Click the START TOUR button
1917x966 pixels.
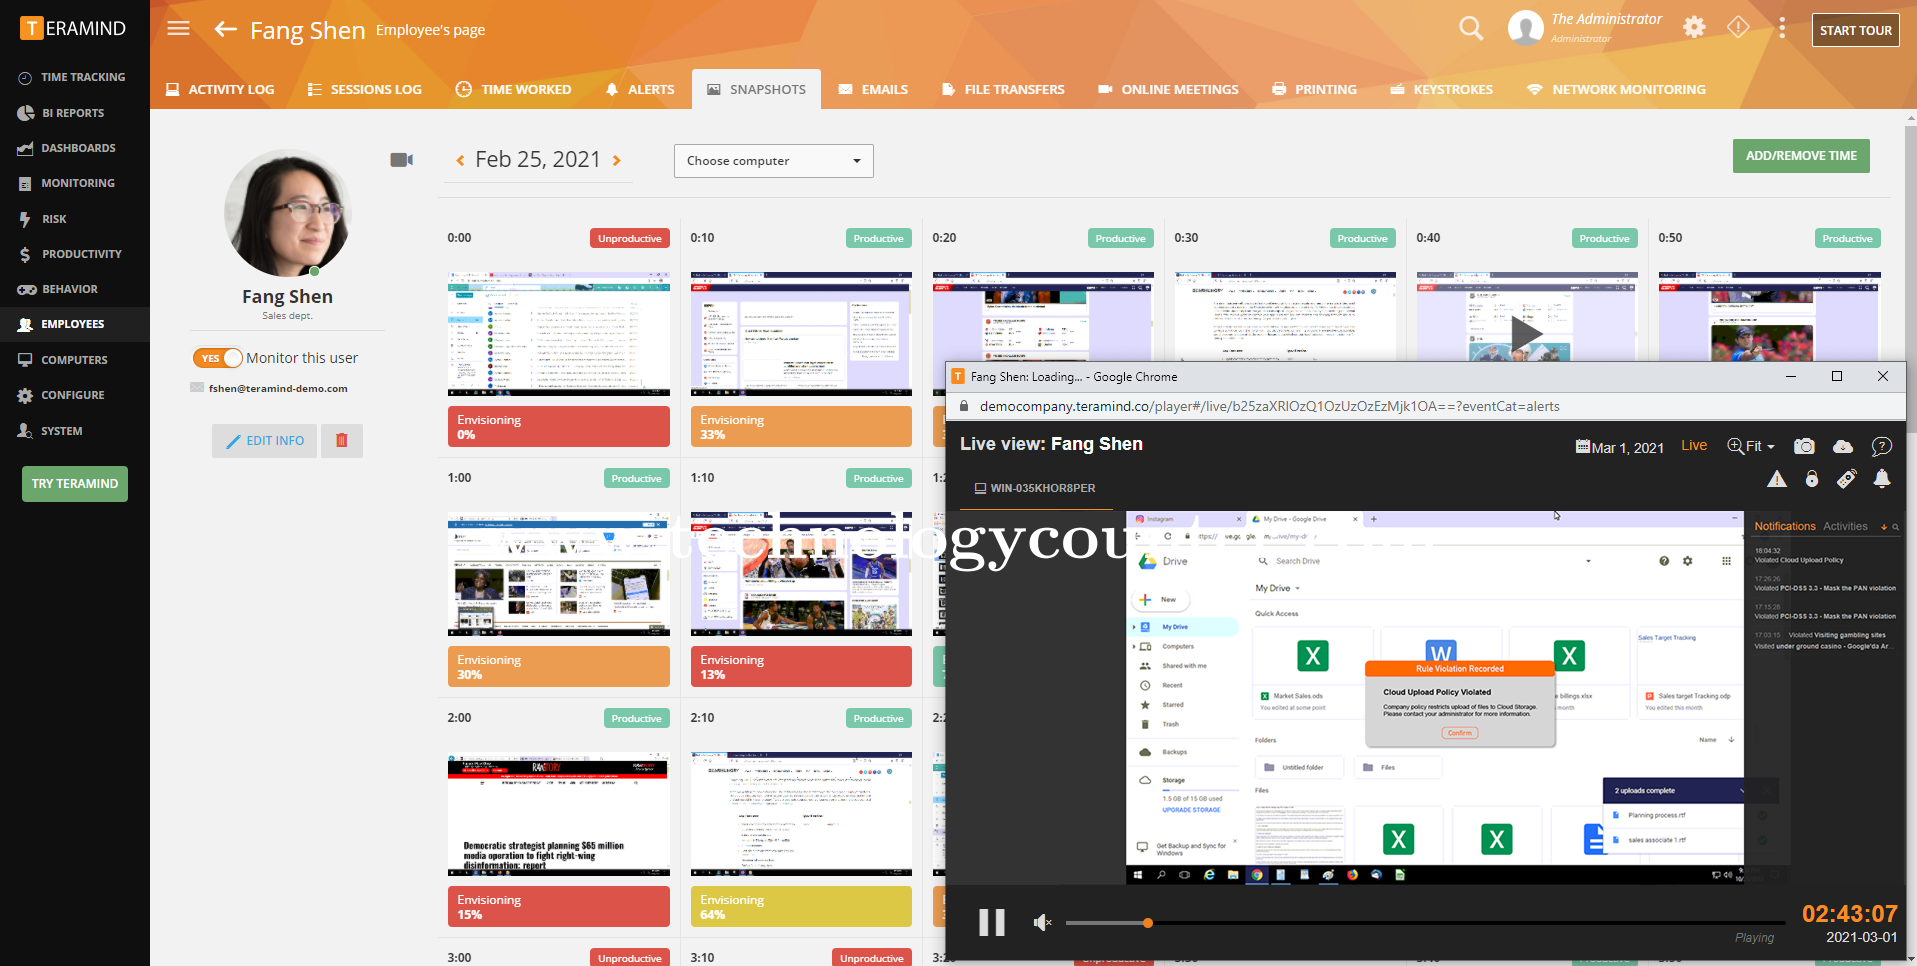click(1856, 30)
